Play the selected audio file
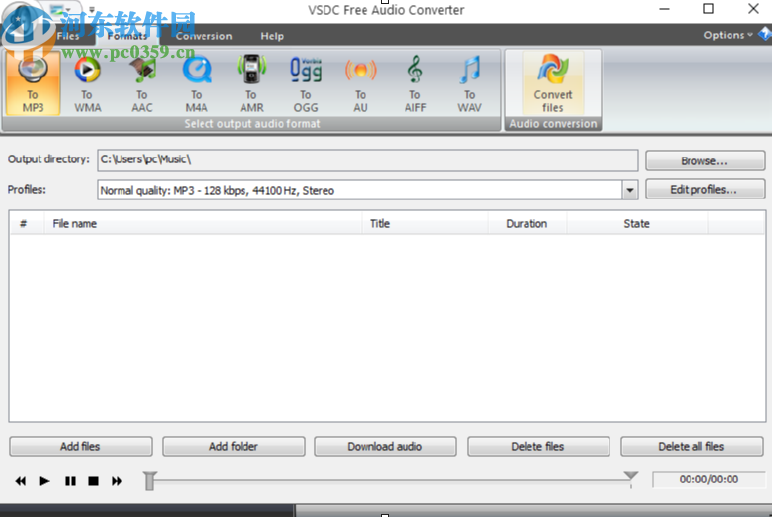 click(x=44, y=481)
